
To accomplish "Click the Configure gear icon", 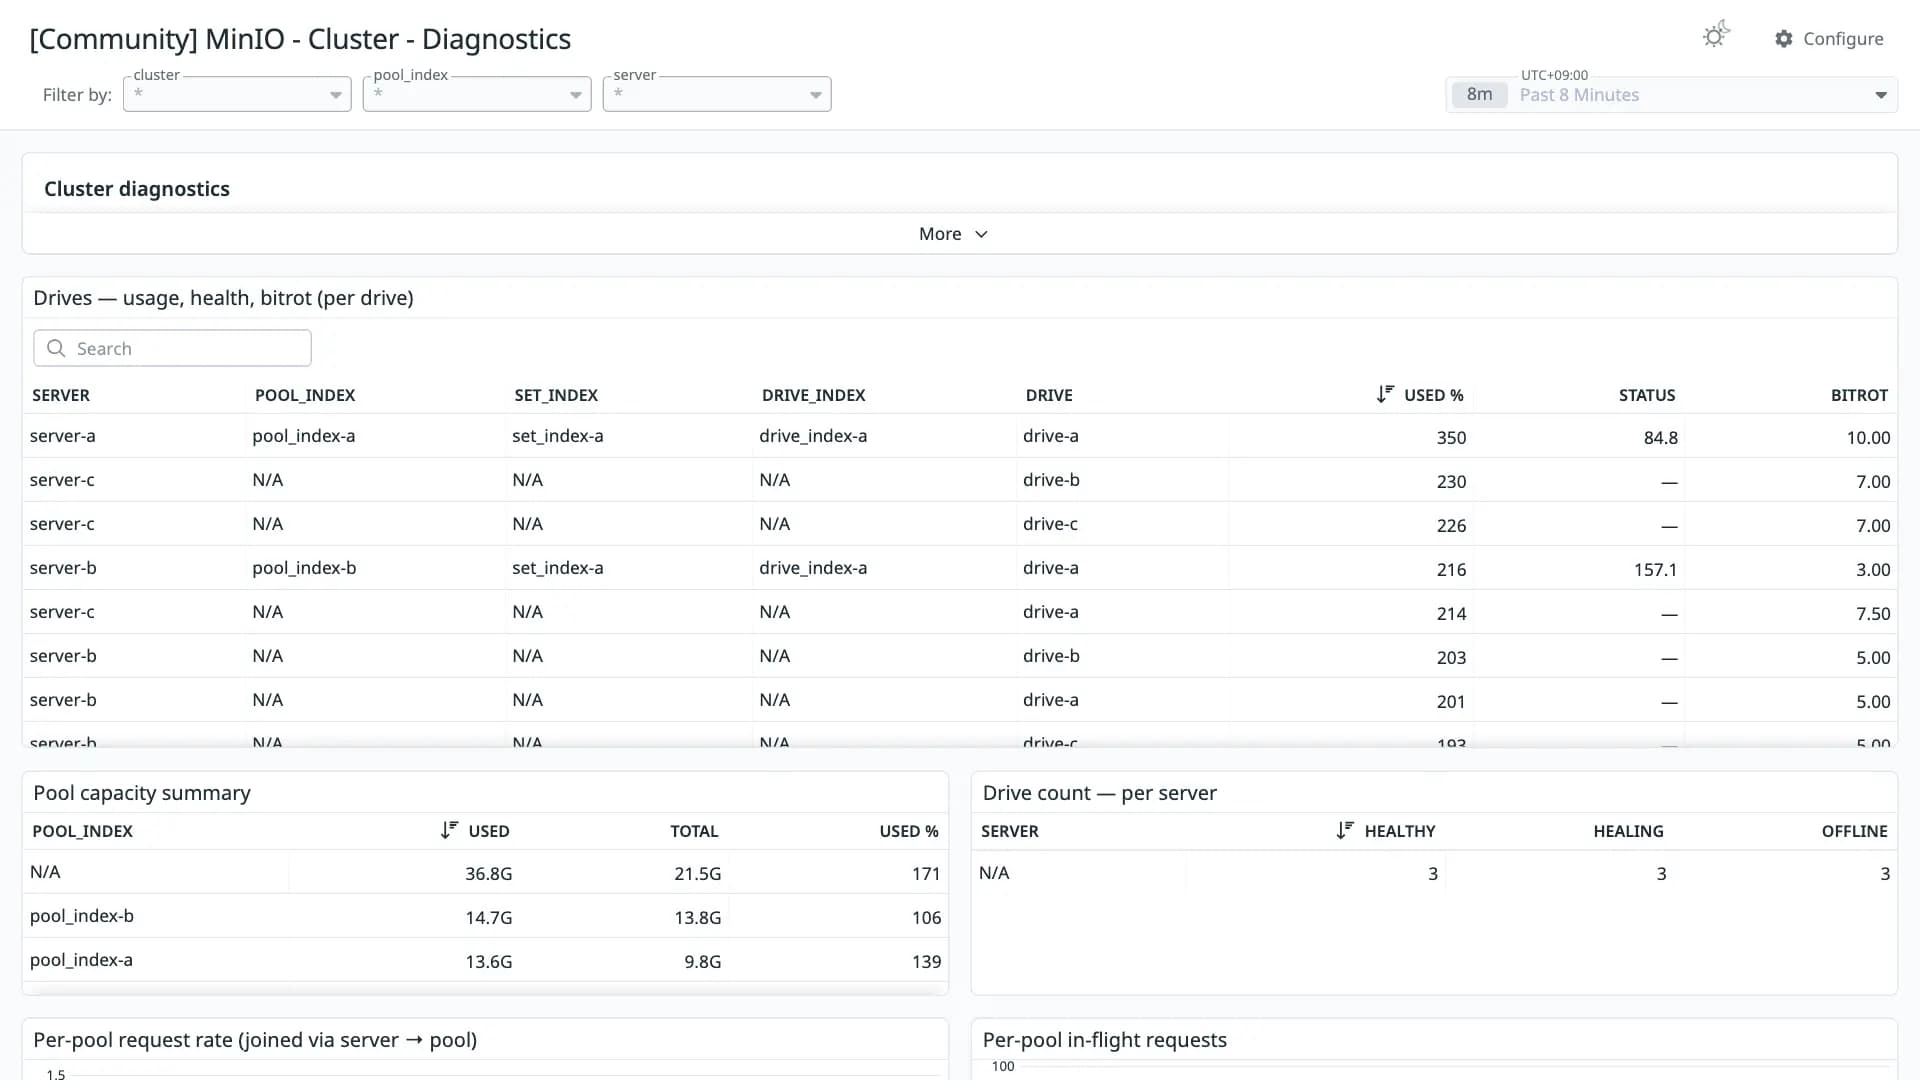I will click(1784, 39).
